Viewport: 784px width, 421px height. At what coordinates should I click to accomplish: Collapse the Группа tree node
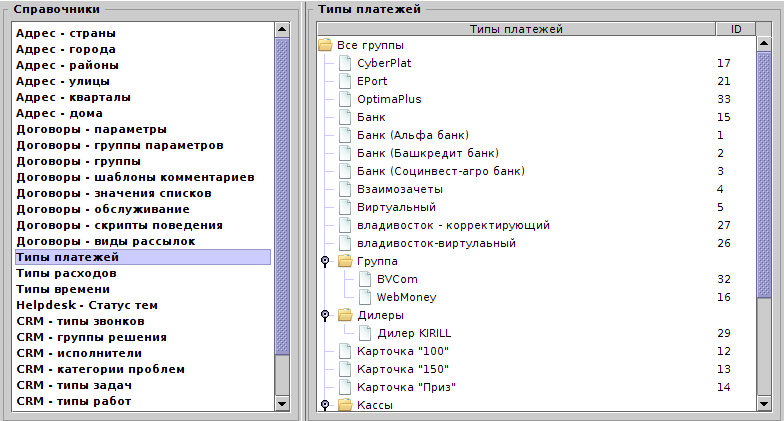[325, 261]
